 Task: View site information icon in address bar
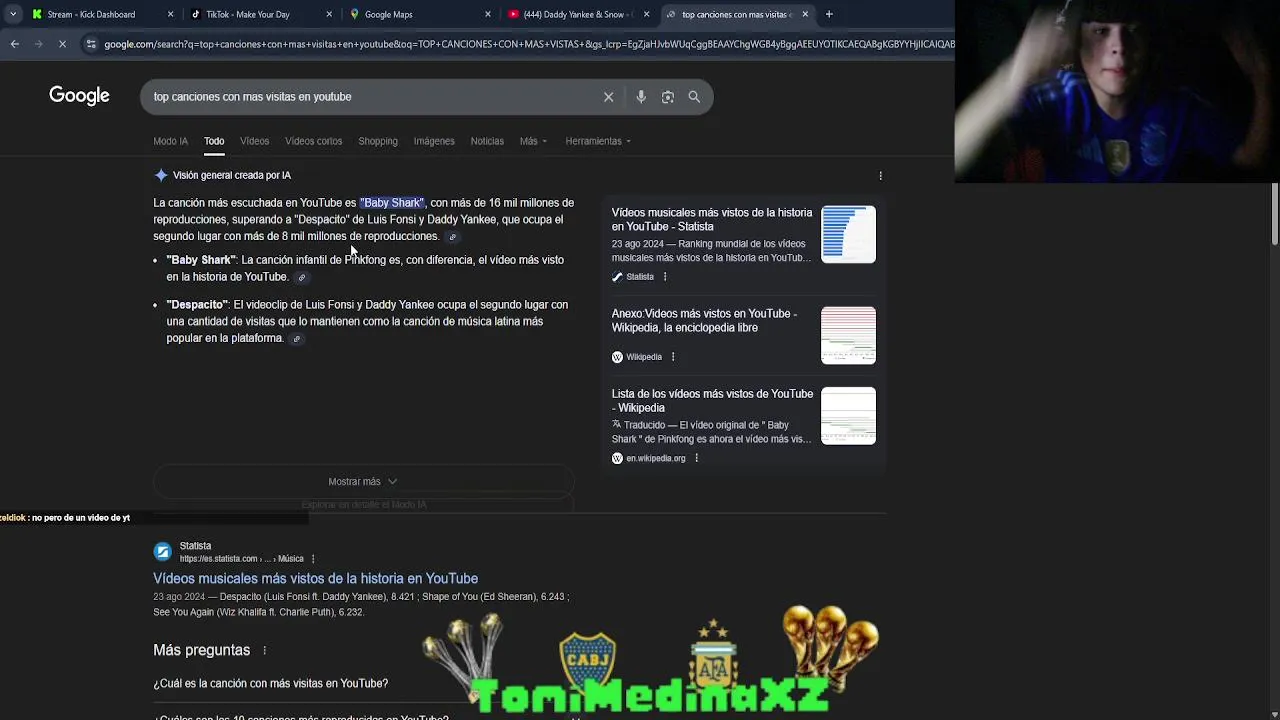[91, 44]
